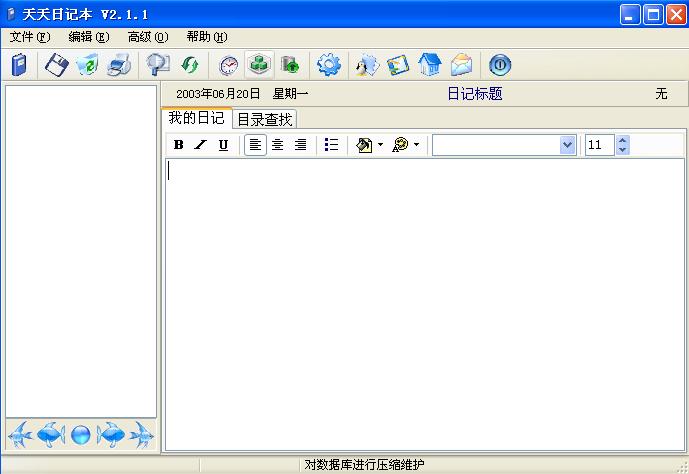Expand the palette icon dropdown arrow
Viewport: 689px width, 474px height.
pos(416,145)
